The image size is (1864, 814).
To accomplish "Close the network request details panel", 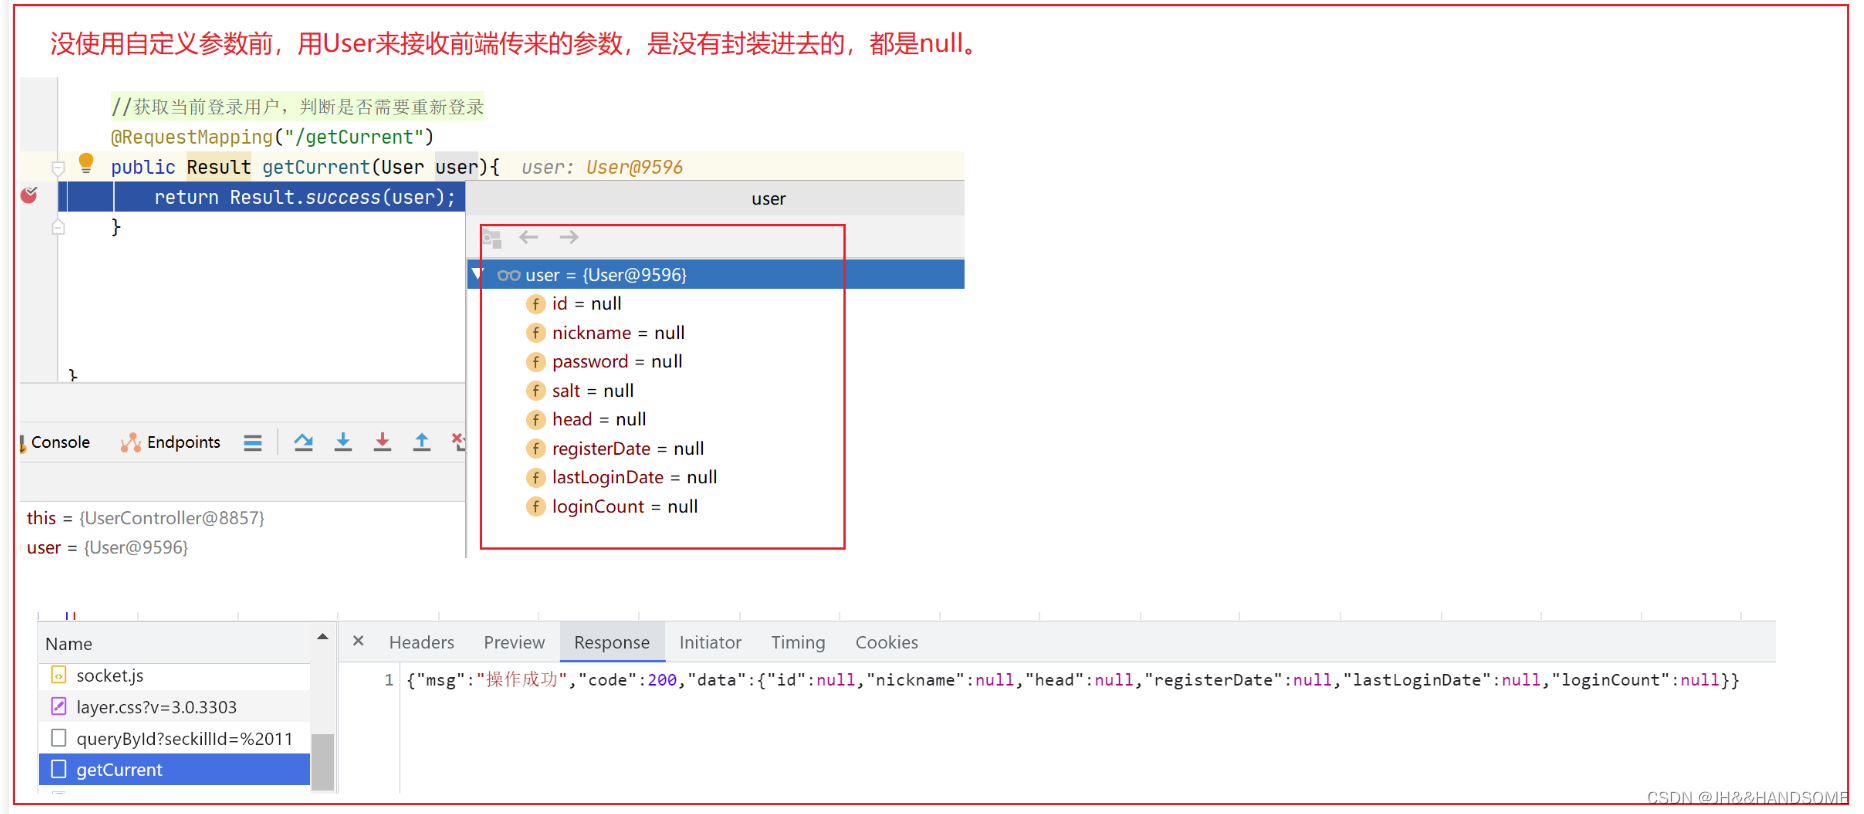I will 358,641.
